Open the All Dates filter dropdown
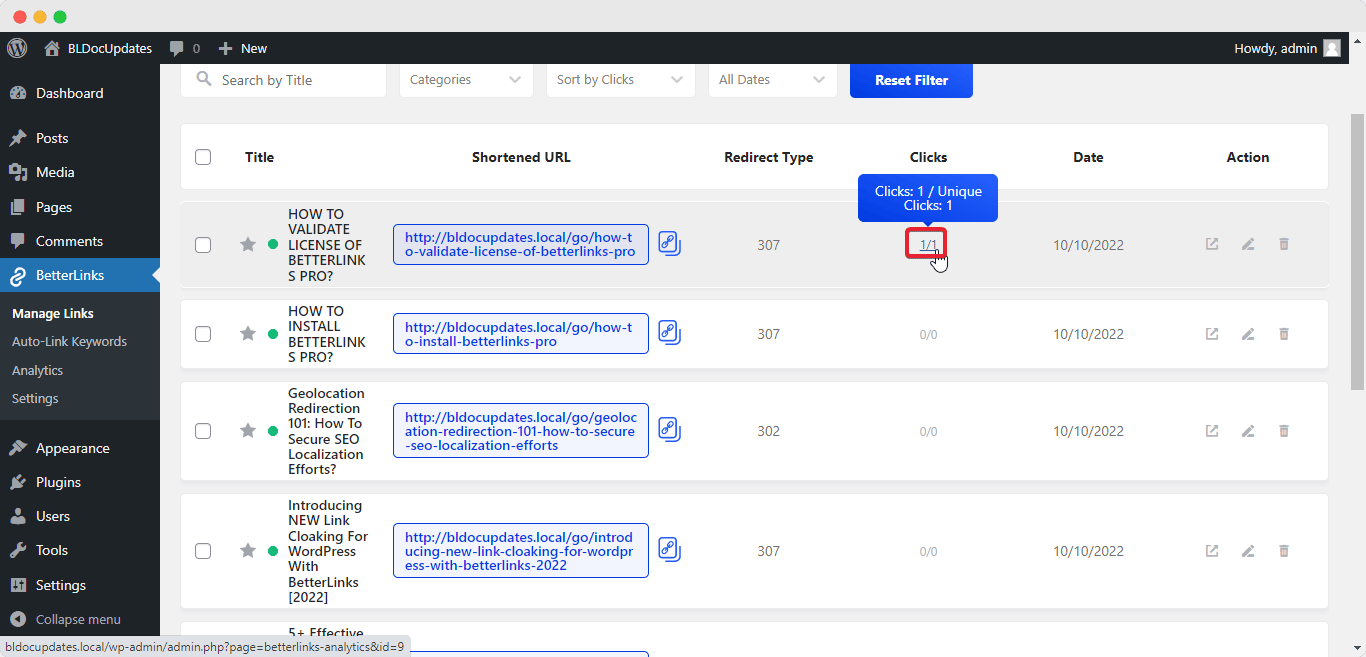The width and height of the screenshot is (1366, 657). [x=773, y=80]
